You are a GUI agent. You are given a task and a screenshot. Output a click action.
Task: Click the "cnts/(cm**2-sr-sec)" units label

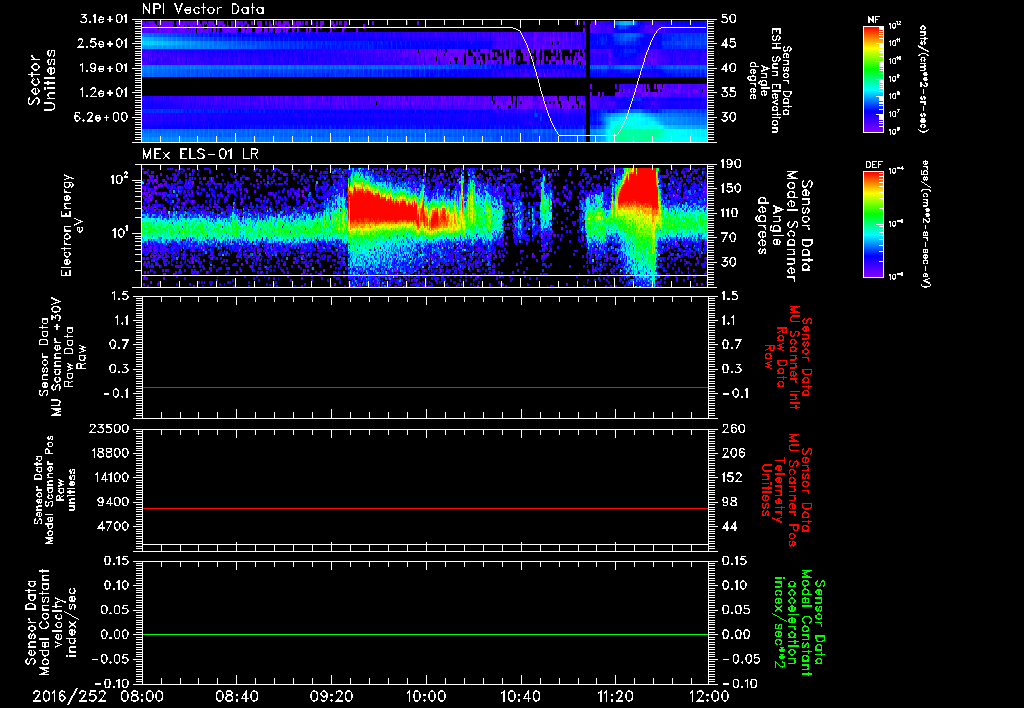tap(923, 79)
